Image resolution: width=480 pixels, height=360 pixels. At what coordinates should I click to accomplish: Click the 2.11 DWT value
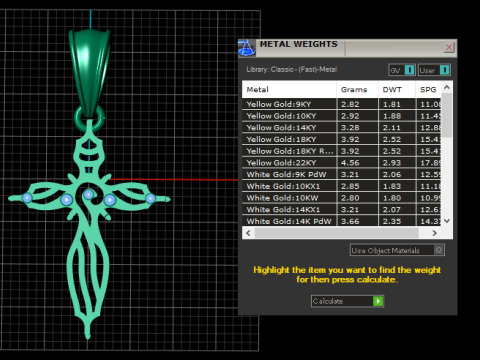[x=392, y=128]
